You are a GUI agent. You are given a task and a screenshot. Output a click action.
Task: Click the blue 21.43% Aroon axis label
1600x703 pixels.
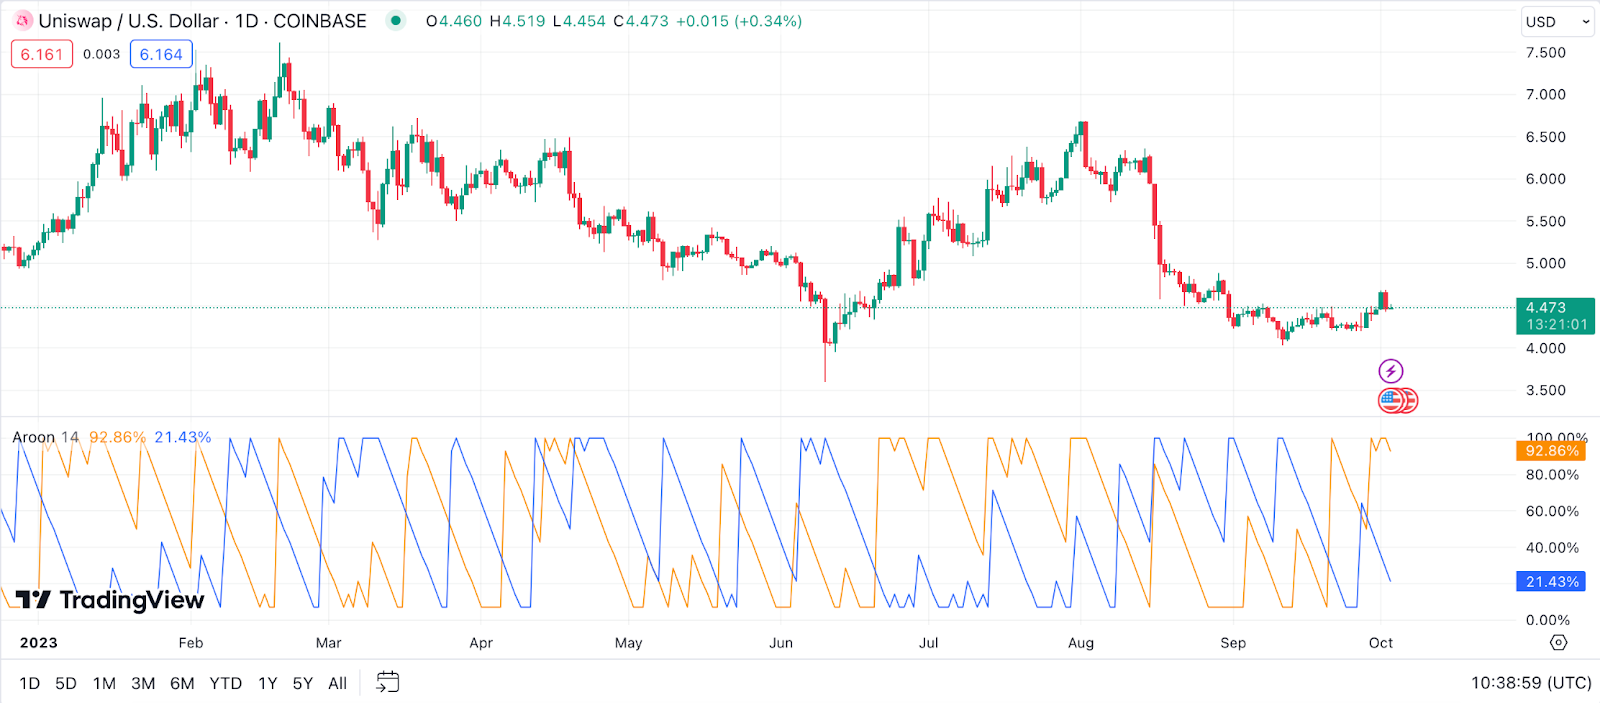(1552, 581)
